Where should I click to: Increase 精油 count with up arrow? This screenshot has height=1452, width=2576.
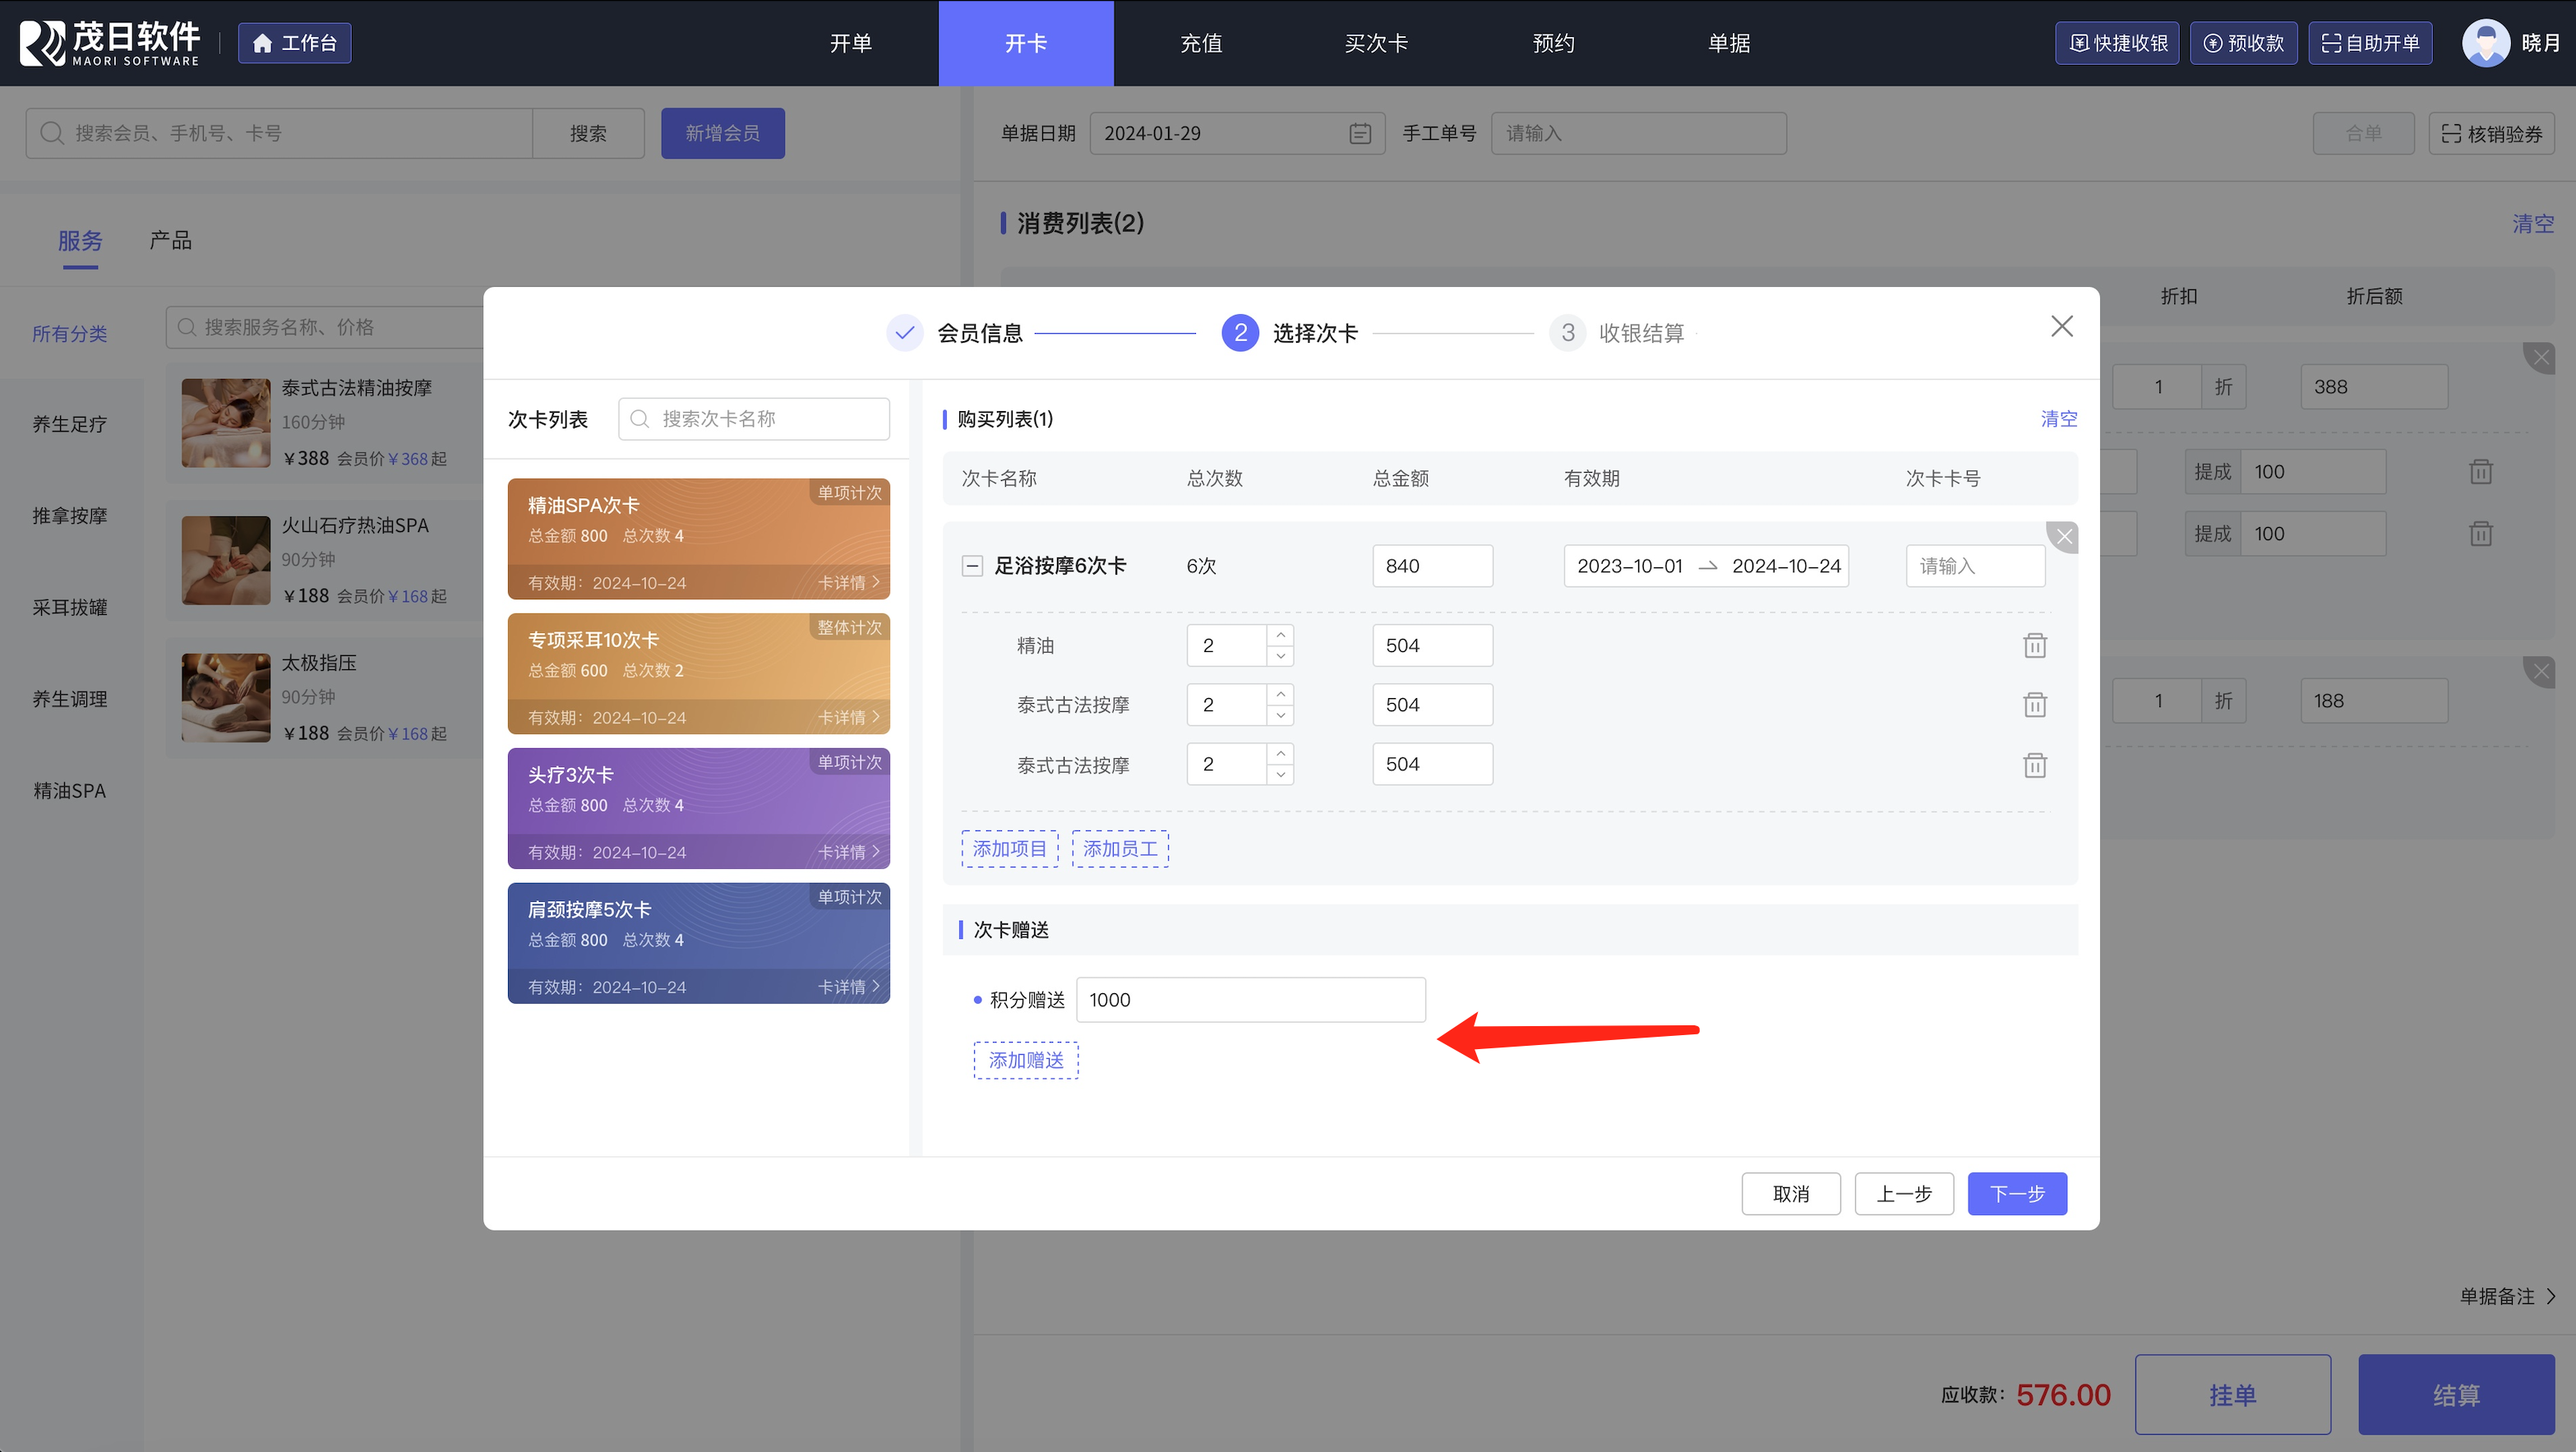1280,635
